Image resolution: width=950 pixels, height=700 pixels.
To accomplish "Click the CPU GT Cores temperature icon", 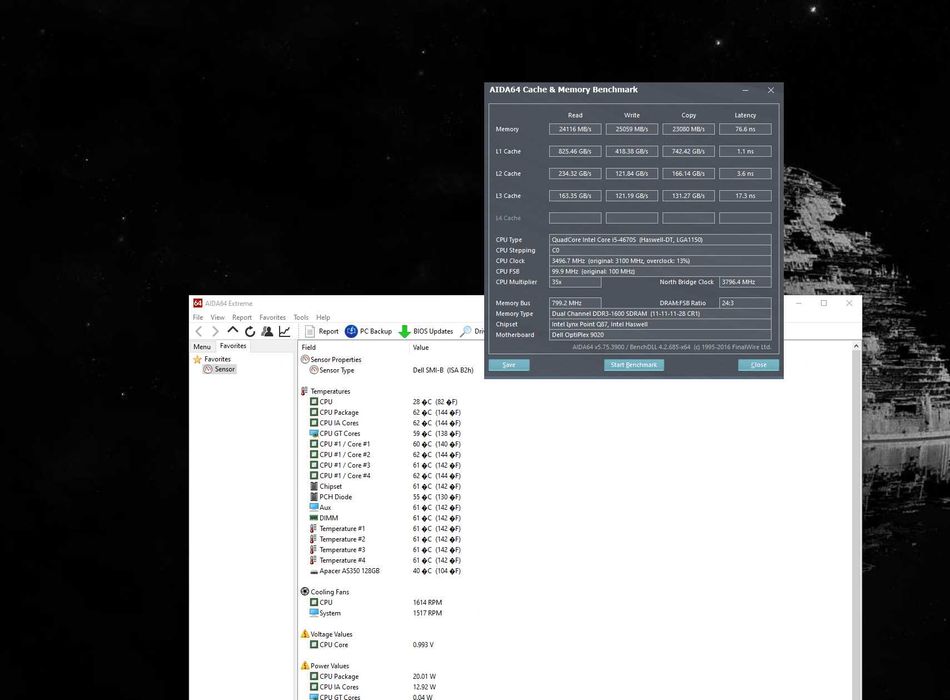I will 314,433.
